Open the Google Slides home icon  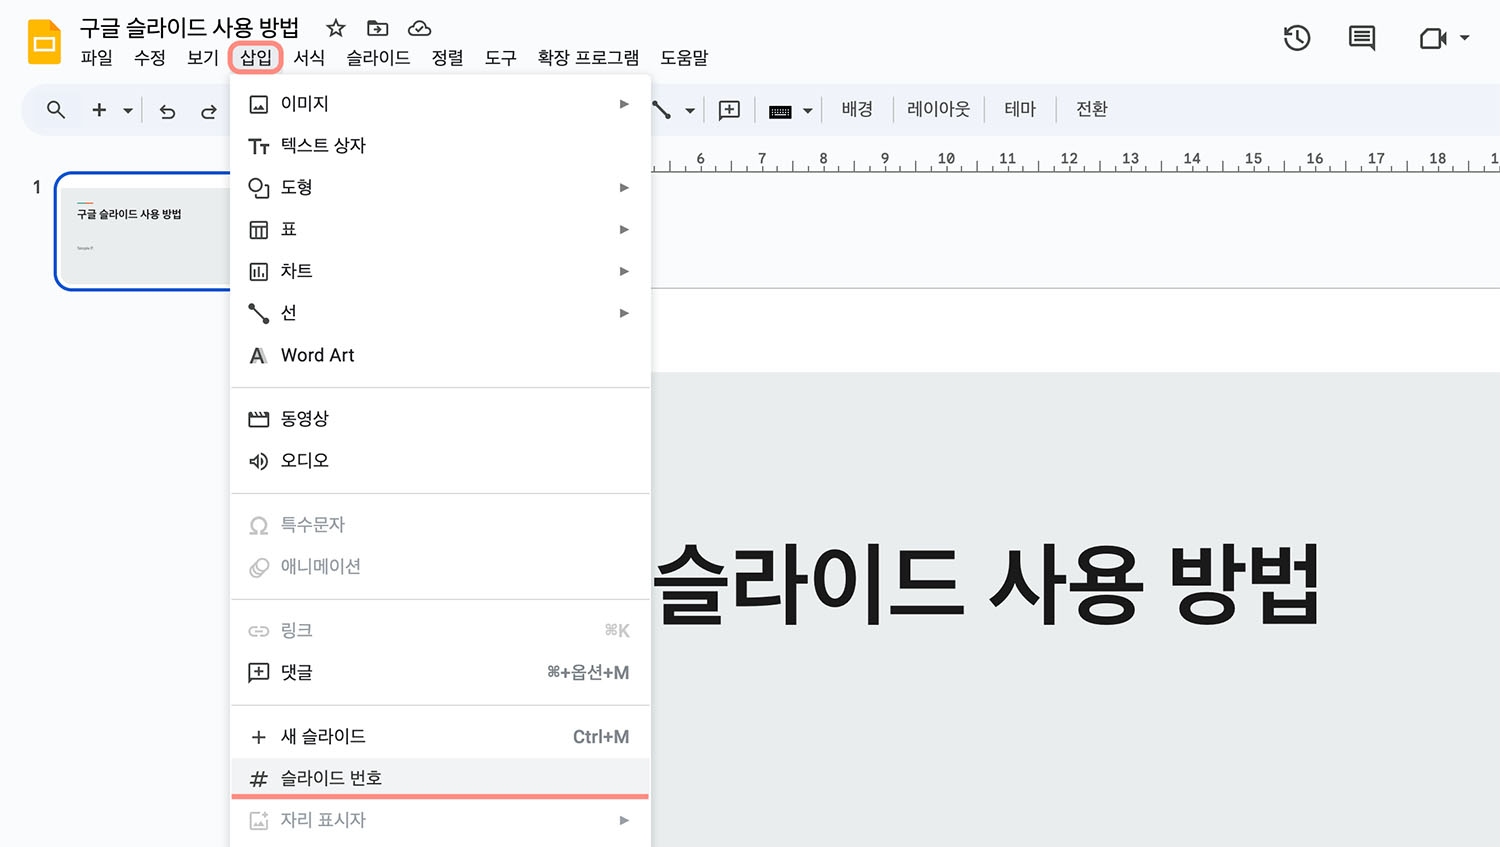(44, 42)
